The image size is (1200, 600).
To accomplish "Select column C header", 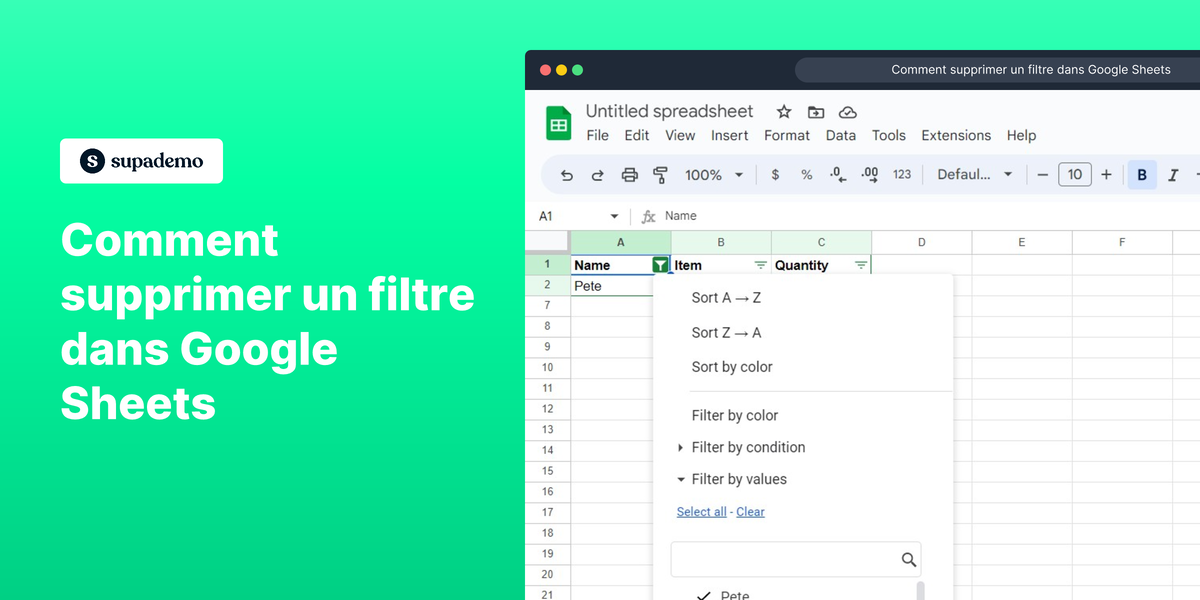I will click(821, 243).
